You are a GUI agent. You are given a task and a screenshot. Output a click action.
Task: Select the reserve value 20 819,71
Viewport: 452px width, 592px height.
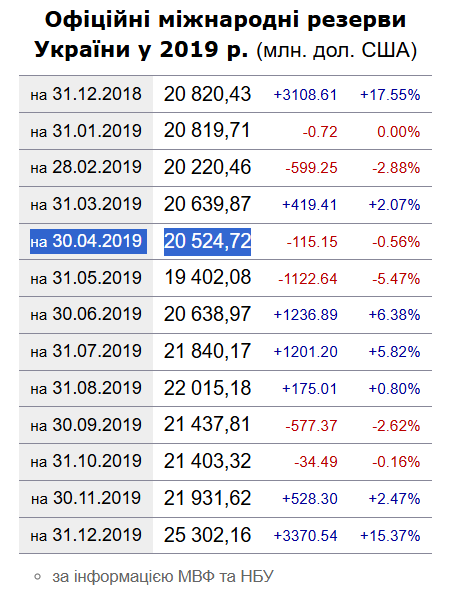[x=207, y=131]
